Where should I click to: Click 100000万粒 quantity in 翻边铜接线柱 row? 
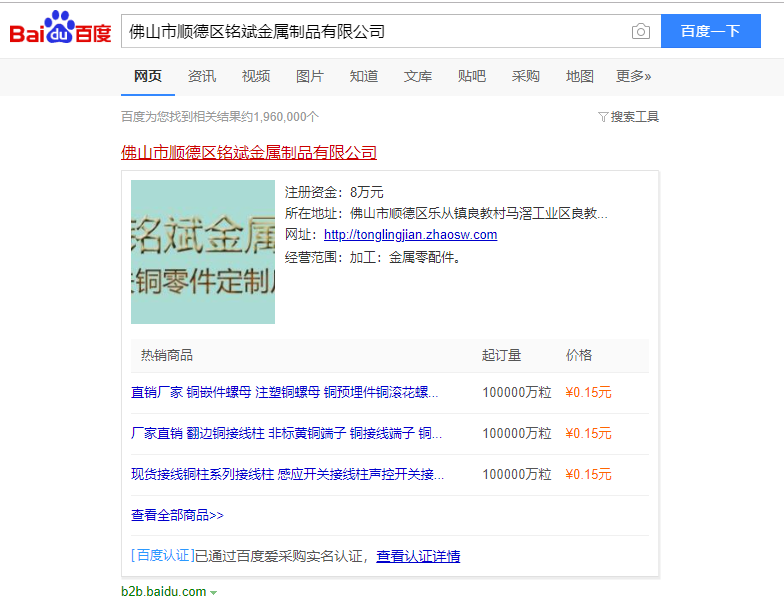[517, 434]
